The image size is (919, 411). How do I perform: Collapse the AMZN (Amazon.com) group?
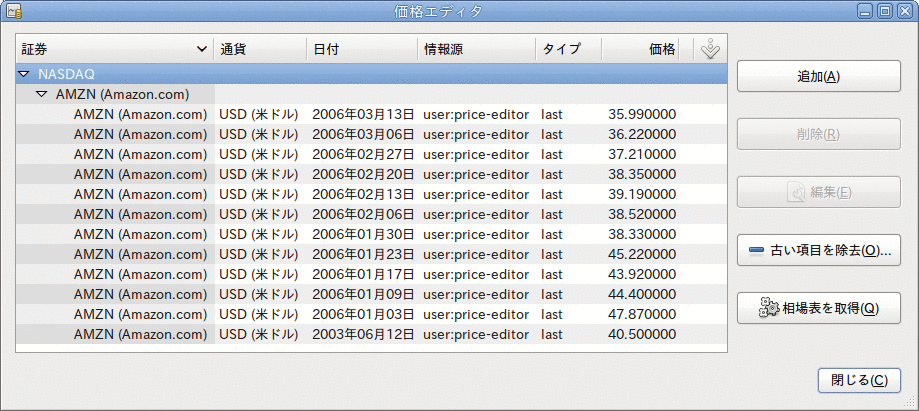pyautogui.click(x=41, y=94)
